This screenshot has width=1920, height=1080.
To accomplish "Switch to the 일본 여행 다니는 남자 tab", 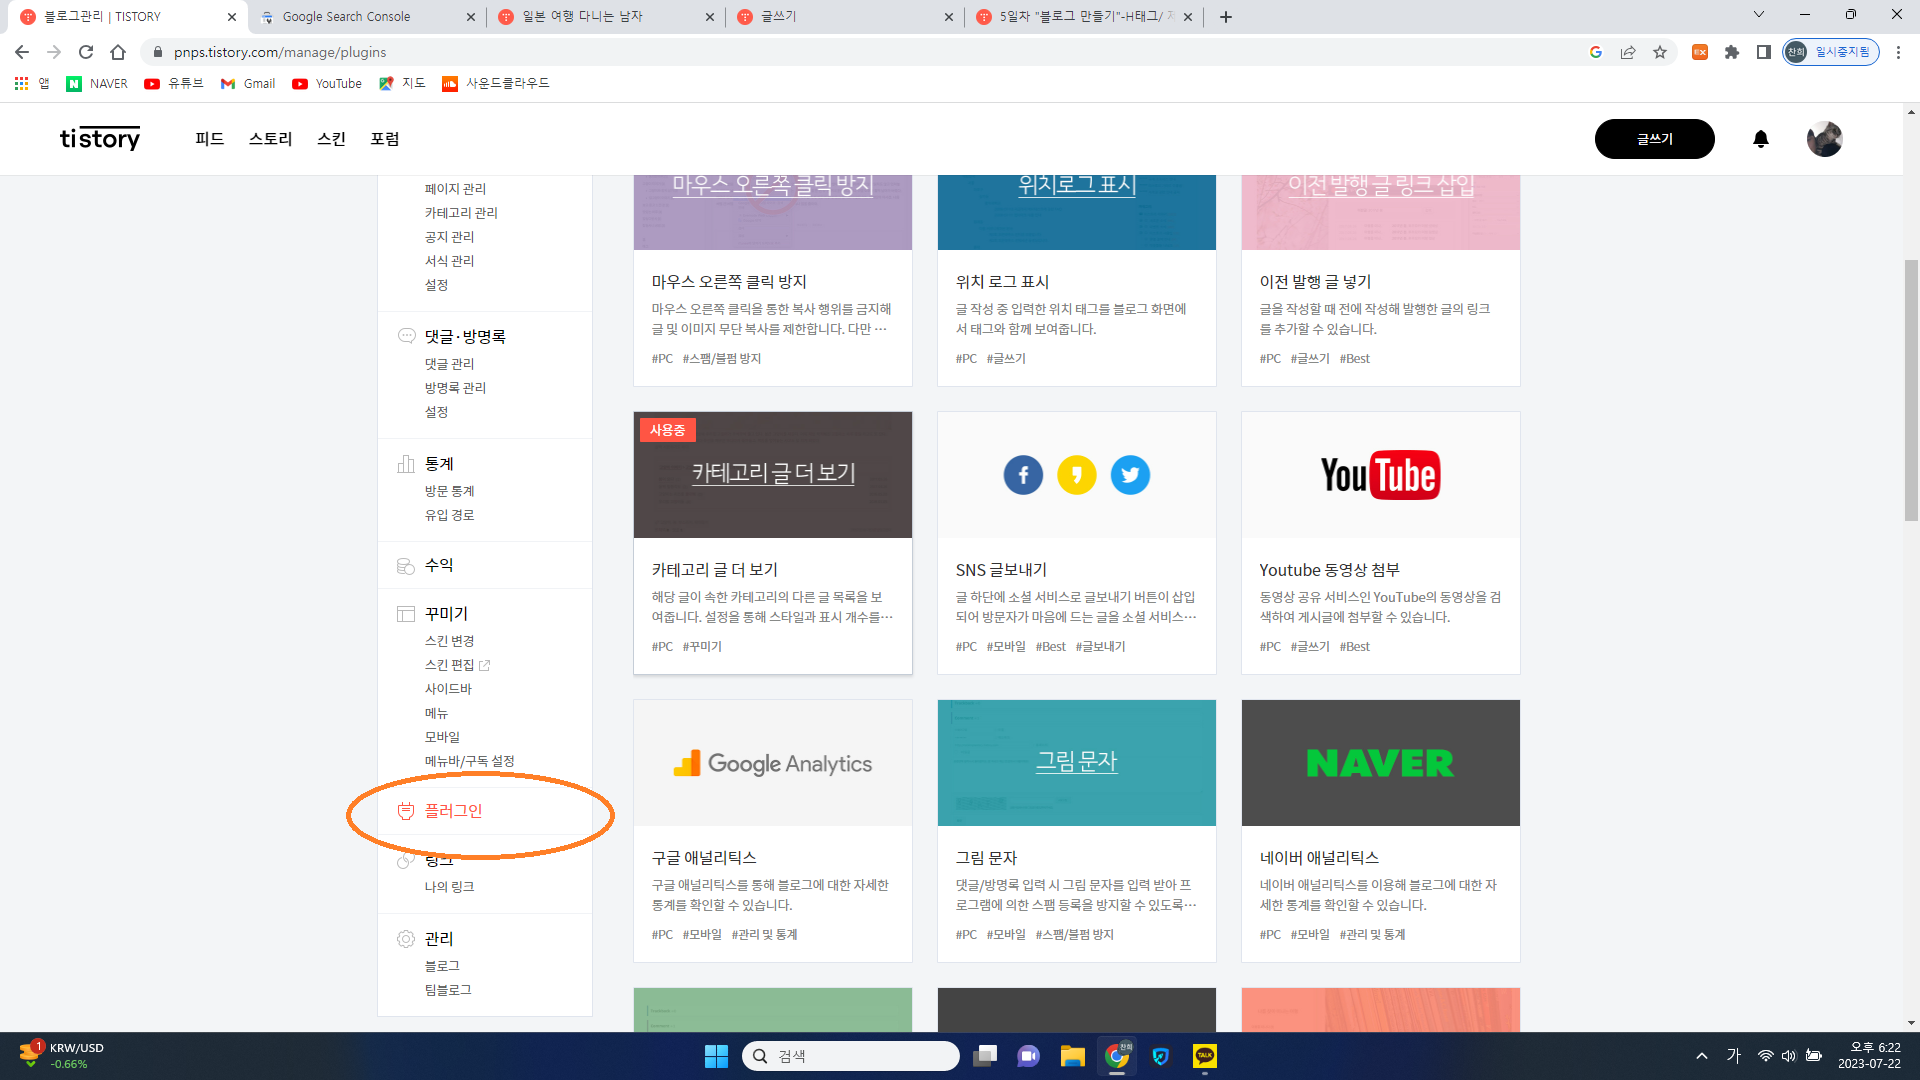I will coord(605,17).
